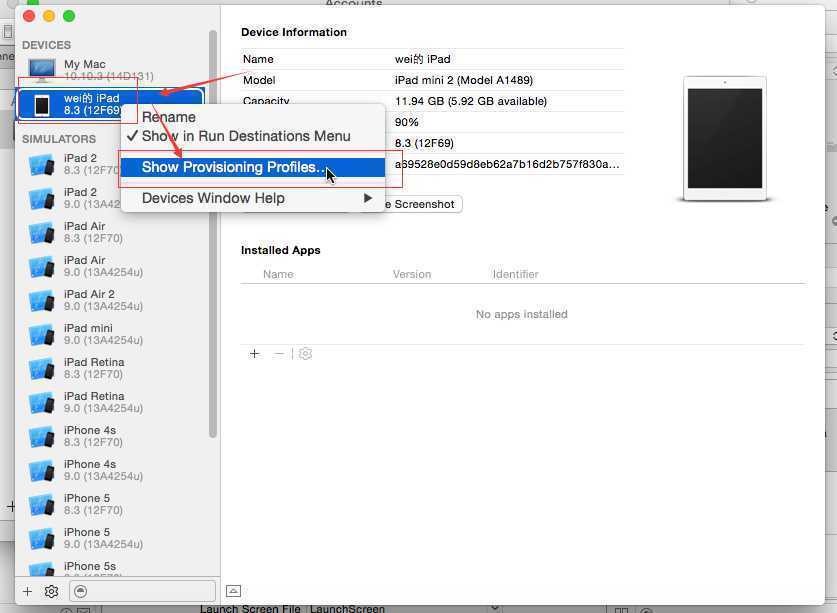
Task: Toggle the device console disclosure button
Action: click(233, 591)
